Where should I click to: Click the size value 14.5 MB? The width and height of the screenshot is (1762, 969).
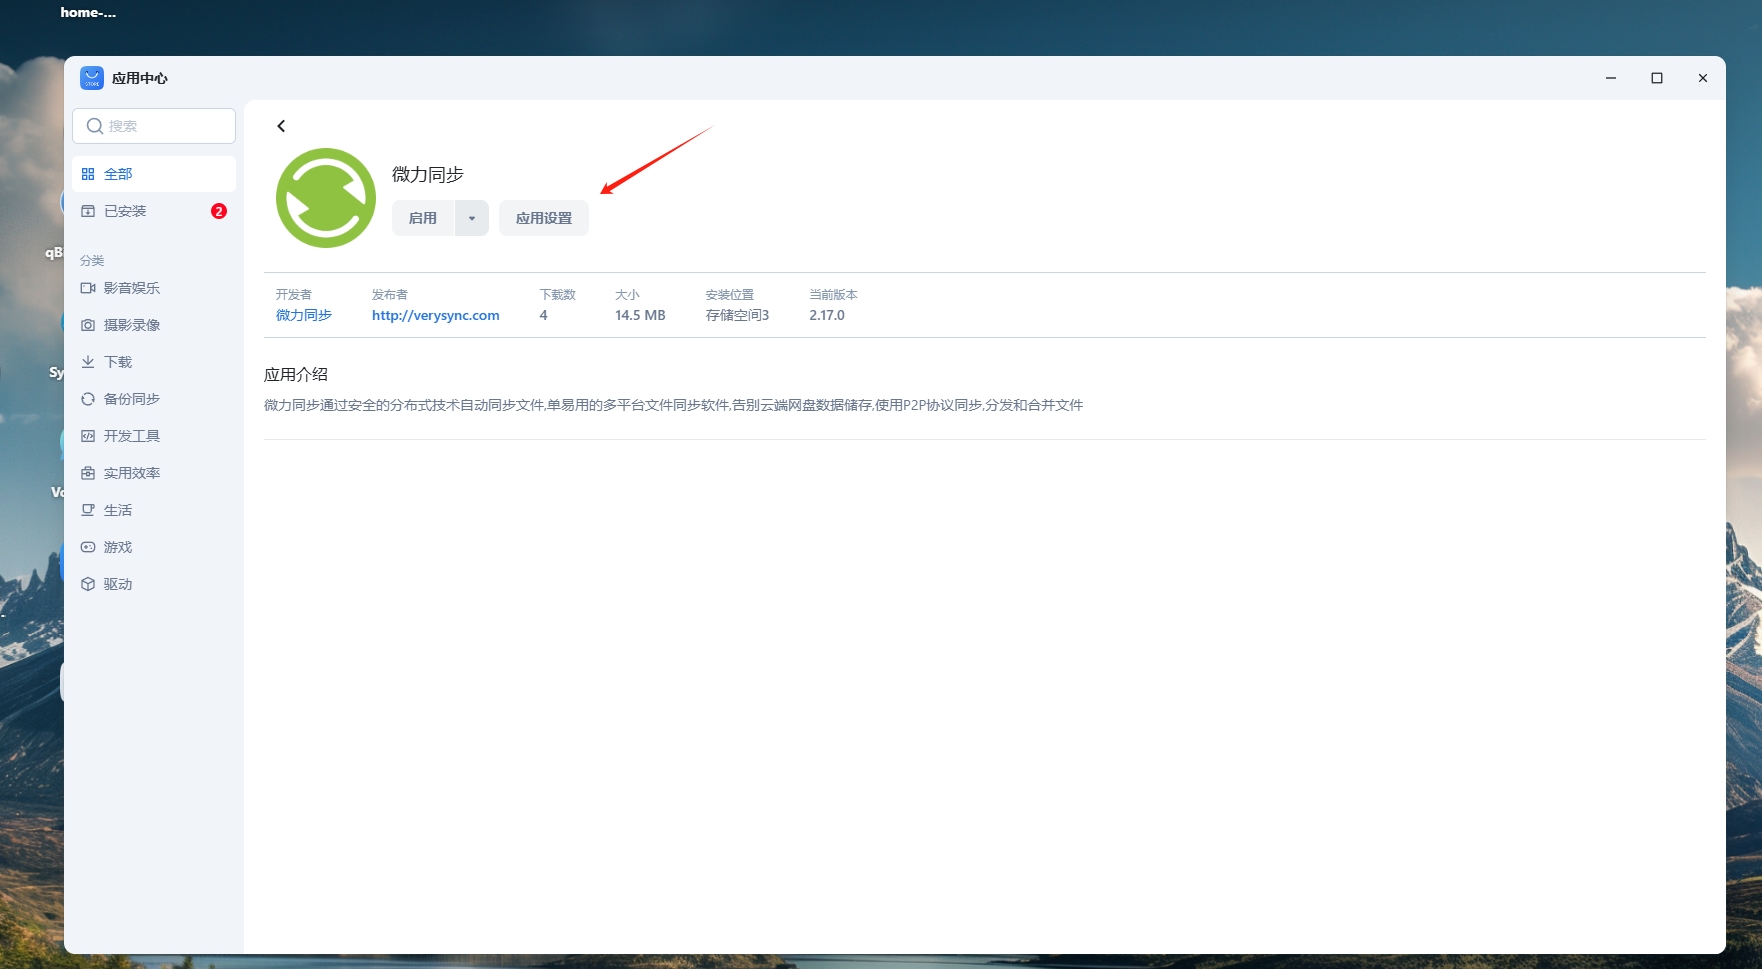click(640, 315)
